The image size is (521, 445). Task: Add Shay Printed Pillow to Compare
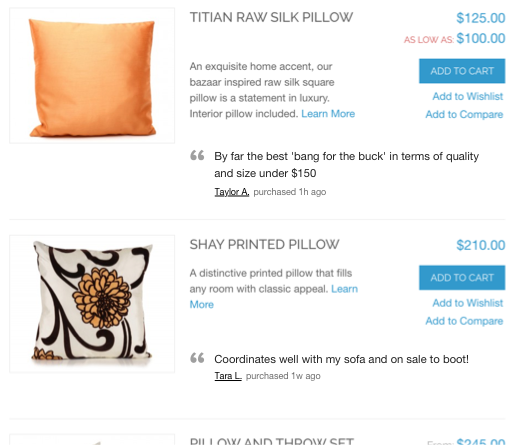pyautogui.click(x=464, y=321)
